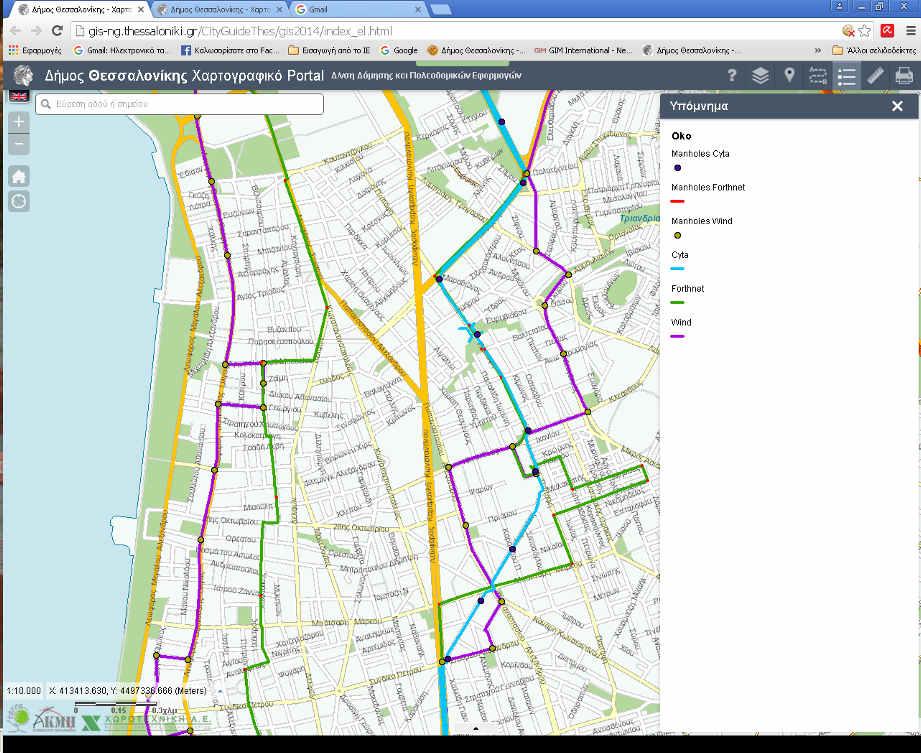The height and width of the screenshot is (753, 921).
Task: Click the purple Wind line legend swatch
Action: pos(677,337)
